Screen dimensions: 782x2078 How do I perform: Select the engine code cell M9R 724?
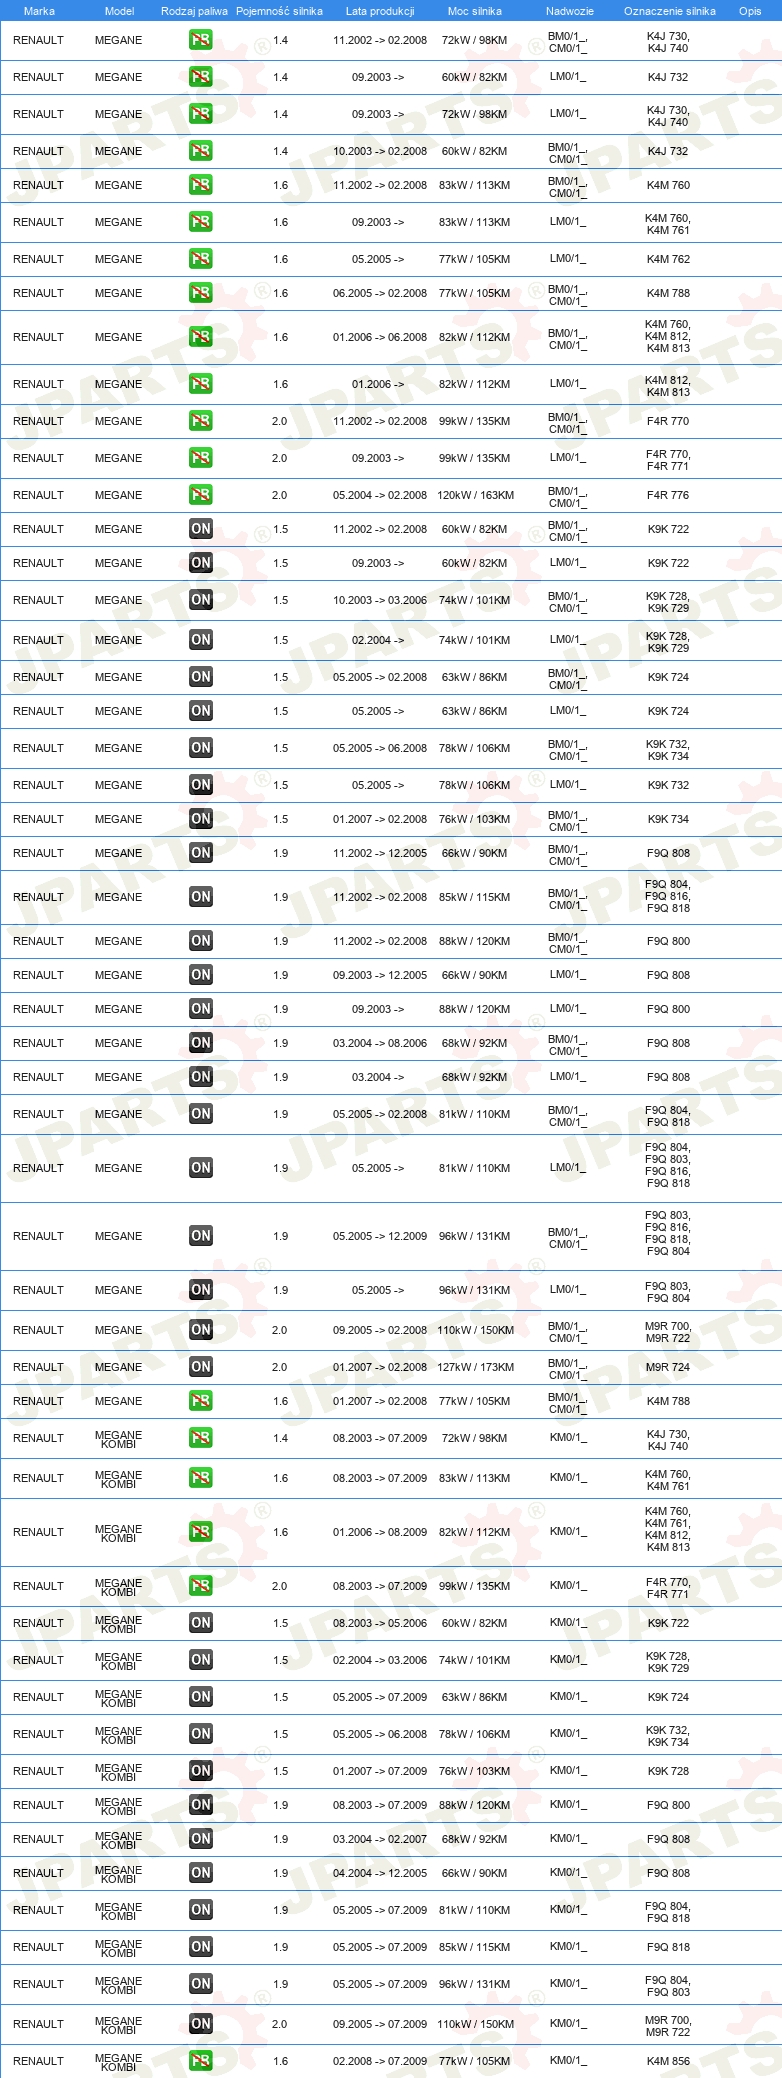click(668, 1367)
